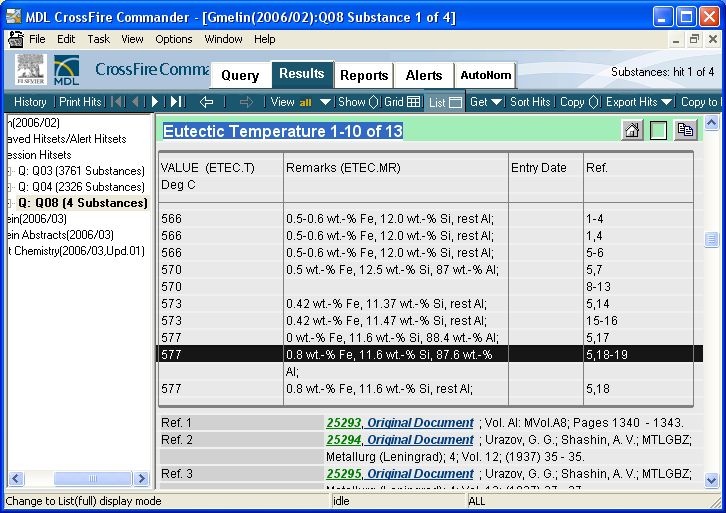
Task: Go to the first hit
Action: point(118,102)
